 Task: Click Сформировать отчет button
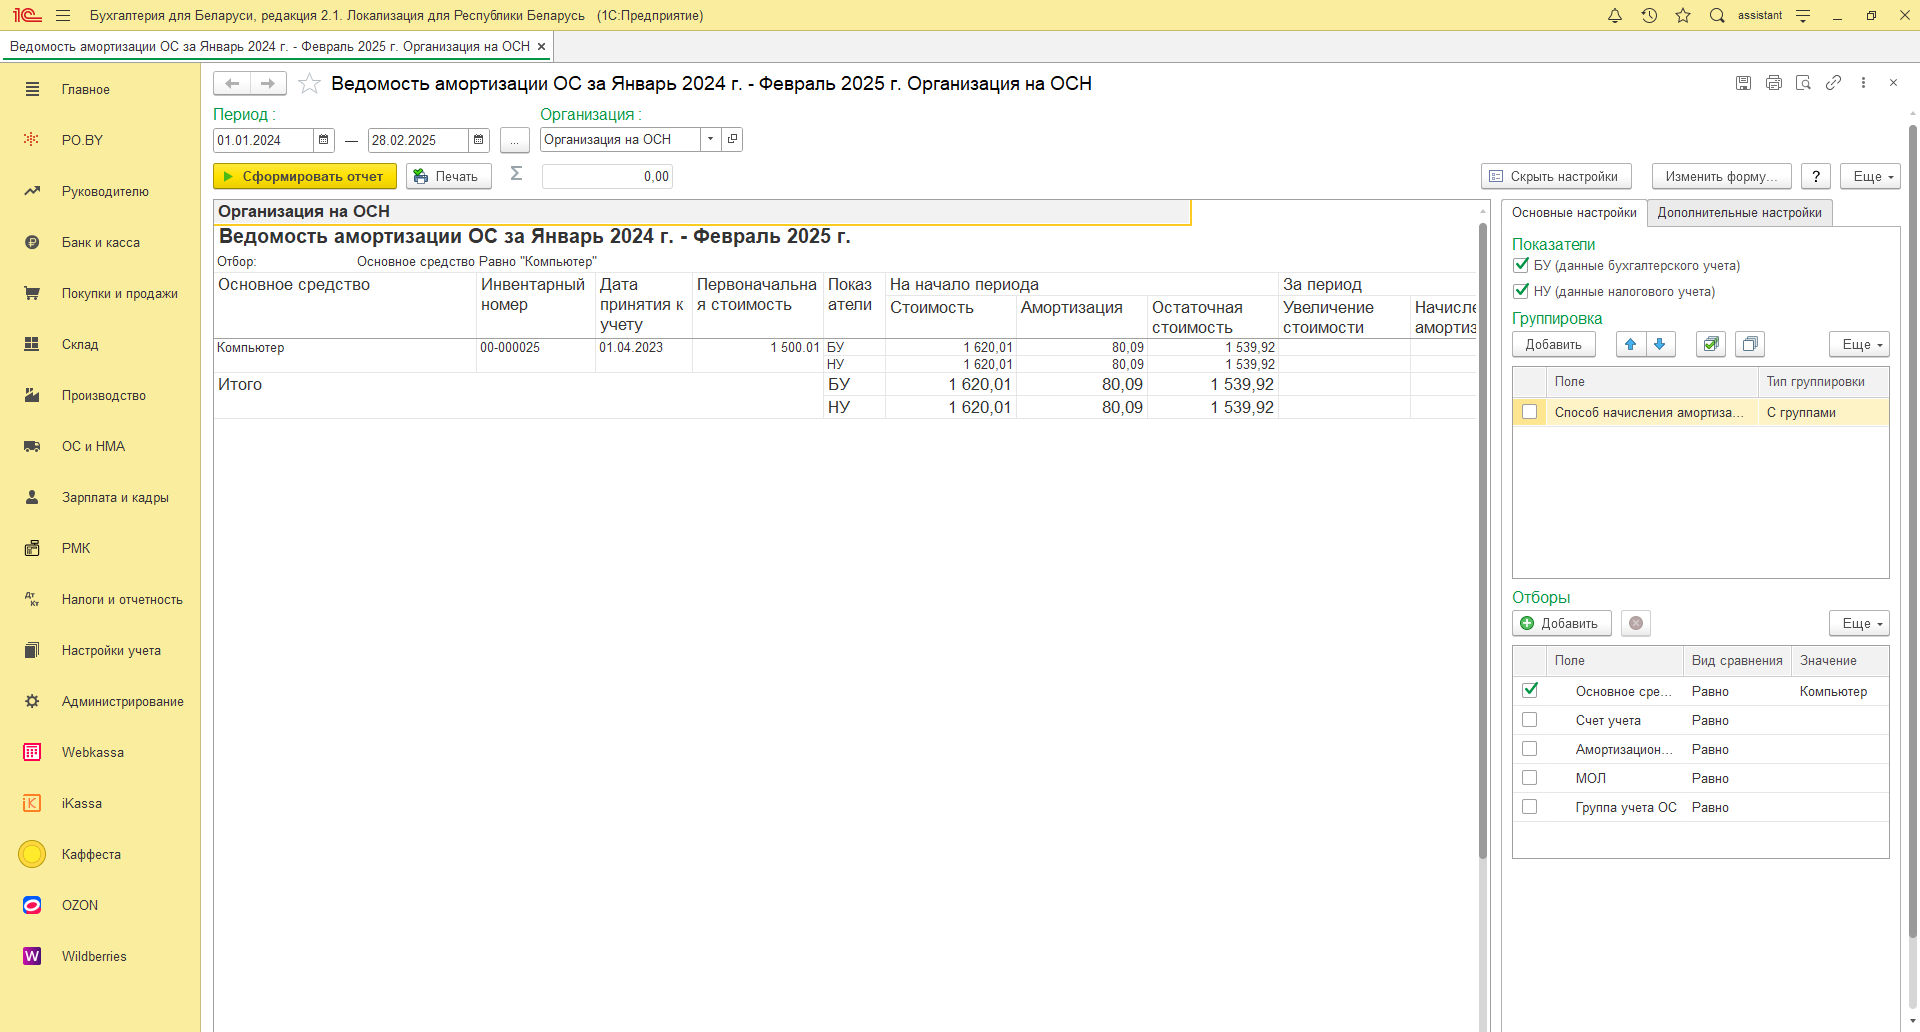(305, 176)
